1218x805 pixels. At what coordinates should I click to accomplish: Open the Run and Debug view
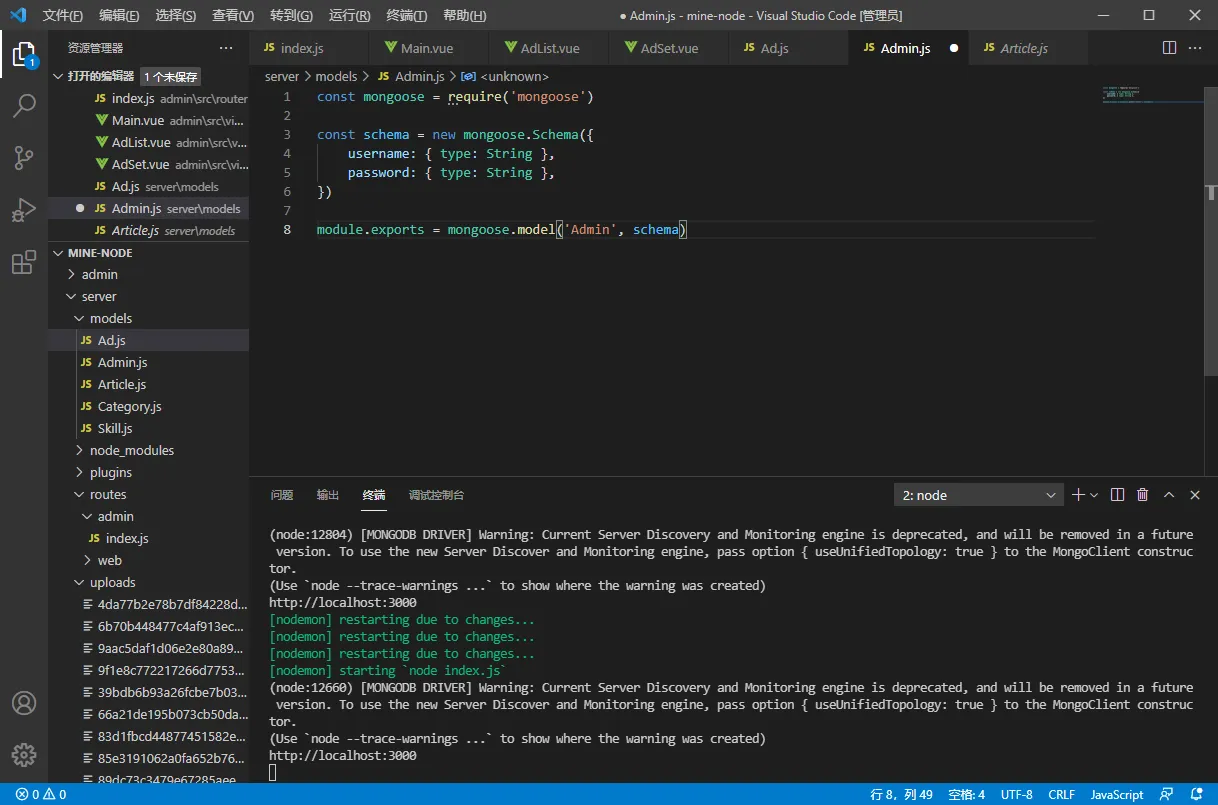[24, 211]
